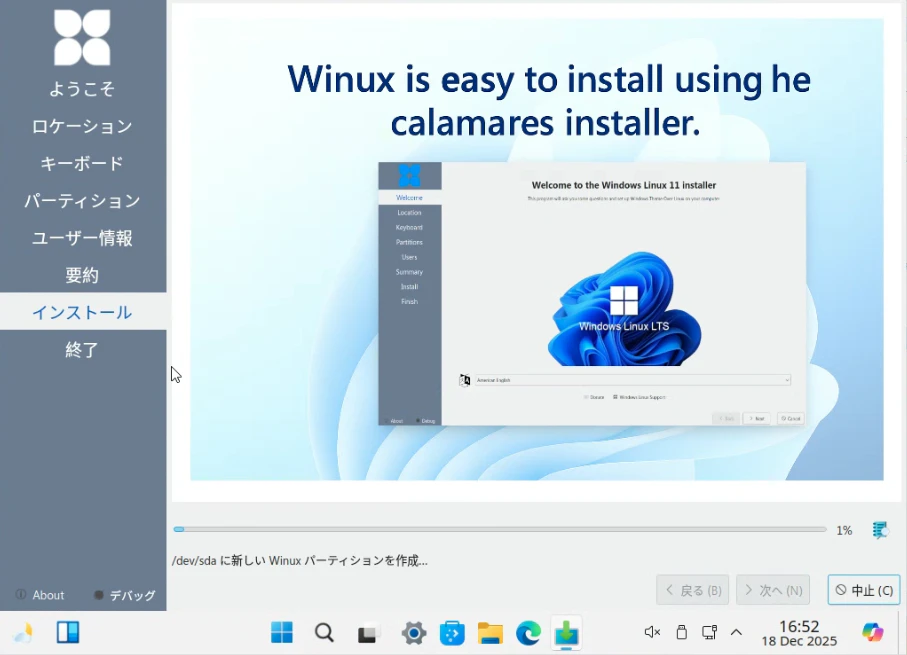The width and height of the screenshot is (907, 655).
Task: Click the removable device tray icon
Action: pos(681,632)
